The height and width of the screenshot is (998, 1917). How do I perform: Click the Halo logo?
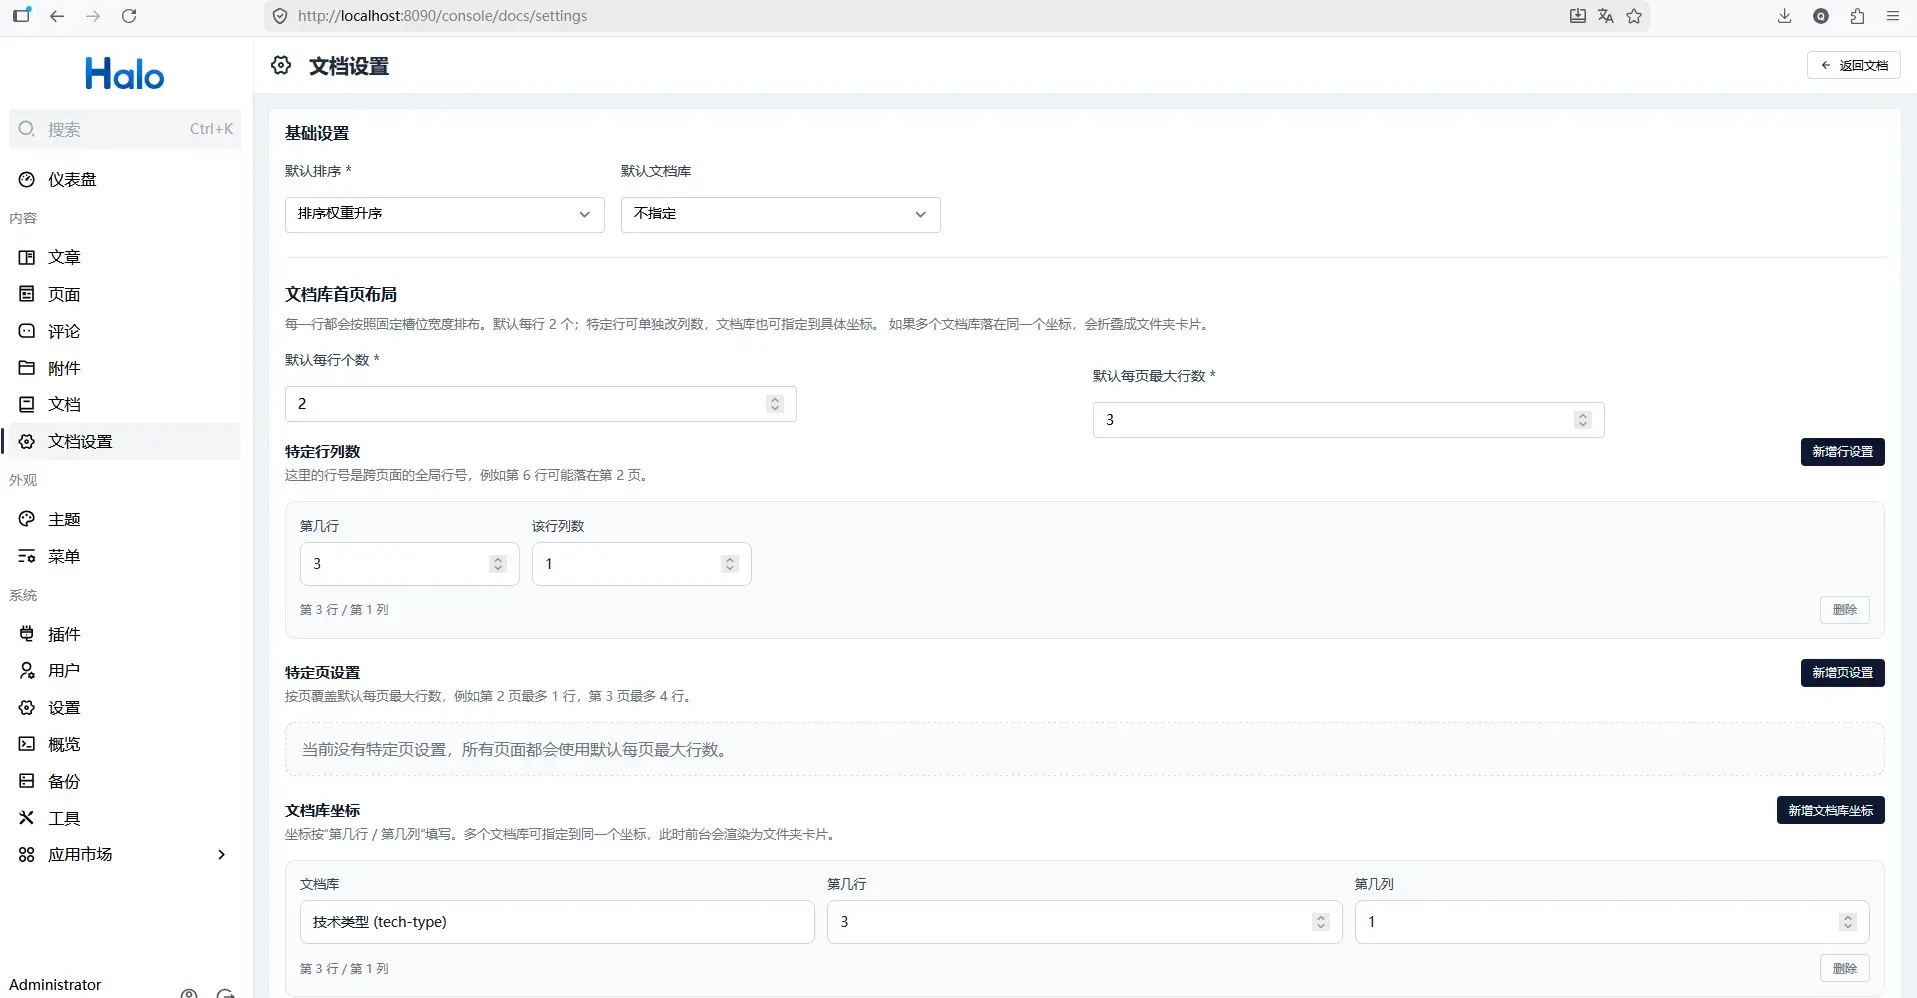click(x=124, y=74)
